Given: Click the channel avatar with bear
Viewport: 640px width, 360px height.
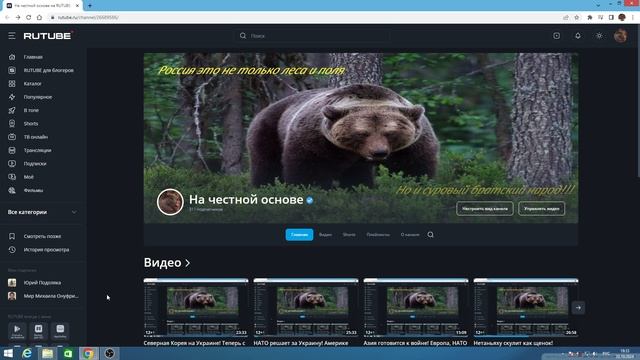Looking at the screenshot, I should coord(170,202).
